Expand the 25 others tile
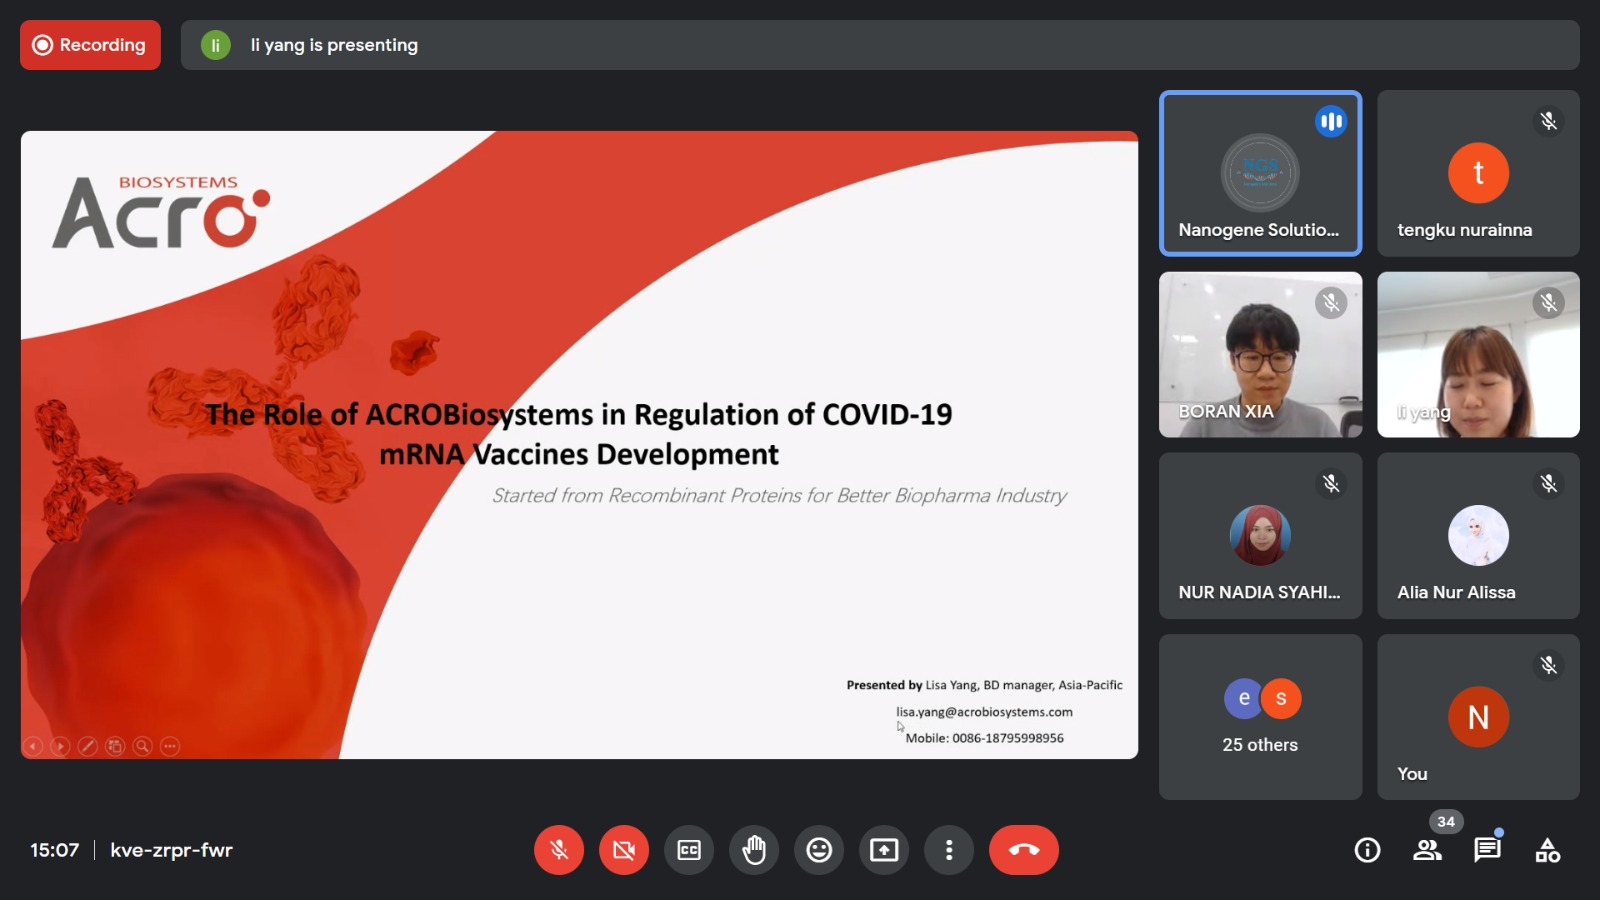The height and width of the screenshot is (900, 1600). click(x=1260, y=717)
